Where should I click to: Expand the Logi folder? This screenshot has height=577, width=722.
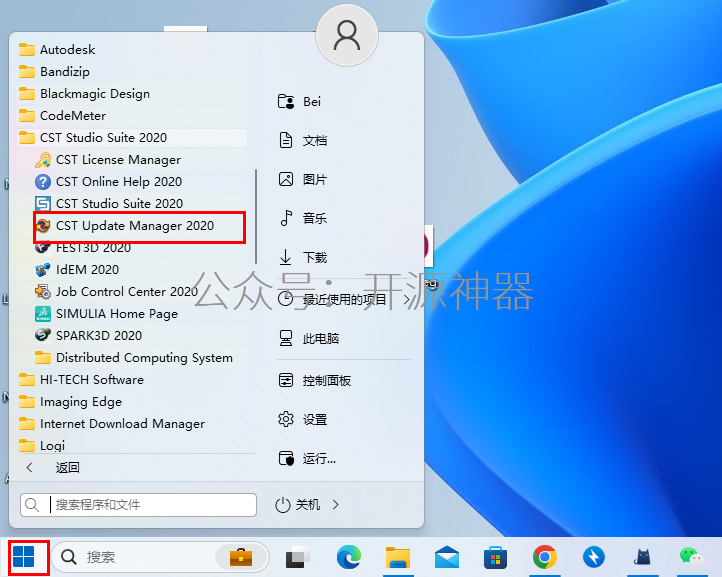(x=133, y=445)
